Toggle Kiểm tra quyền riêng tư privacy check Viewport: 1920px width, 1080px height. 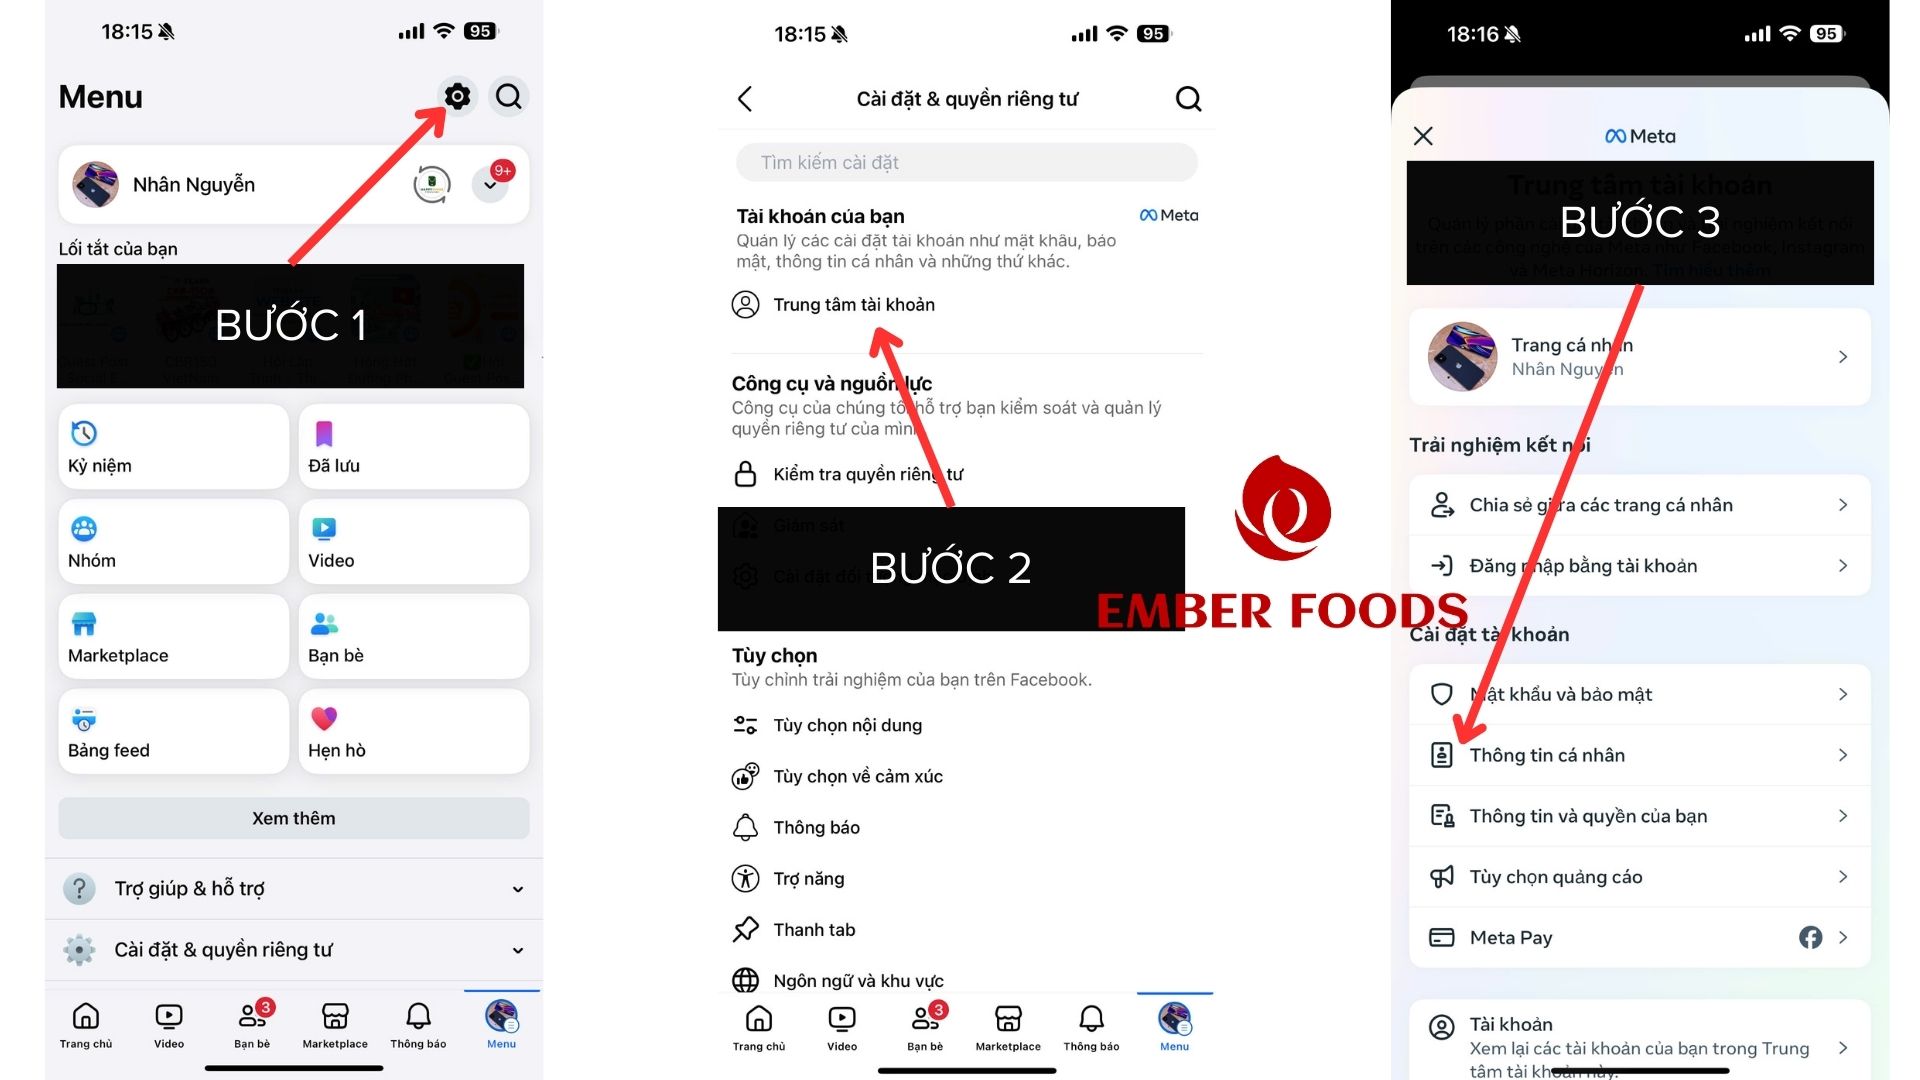(870, 472)
